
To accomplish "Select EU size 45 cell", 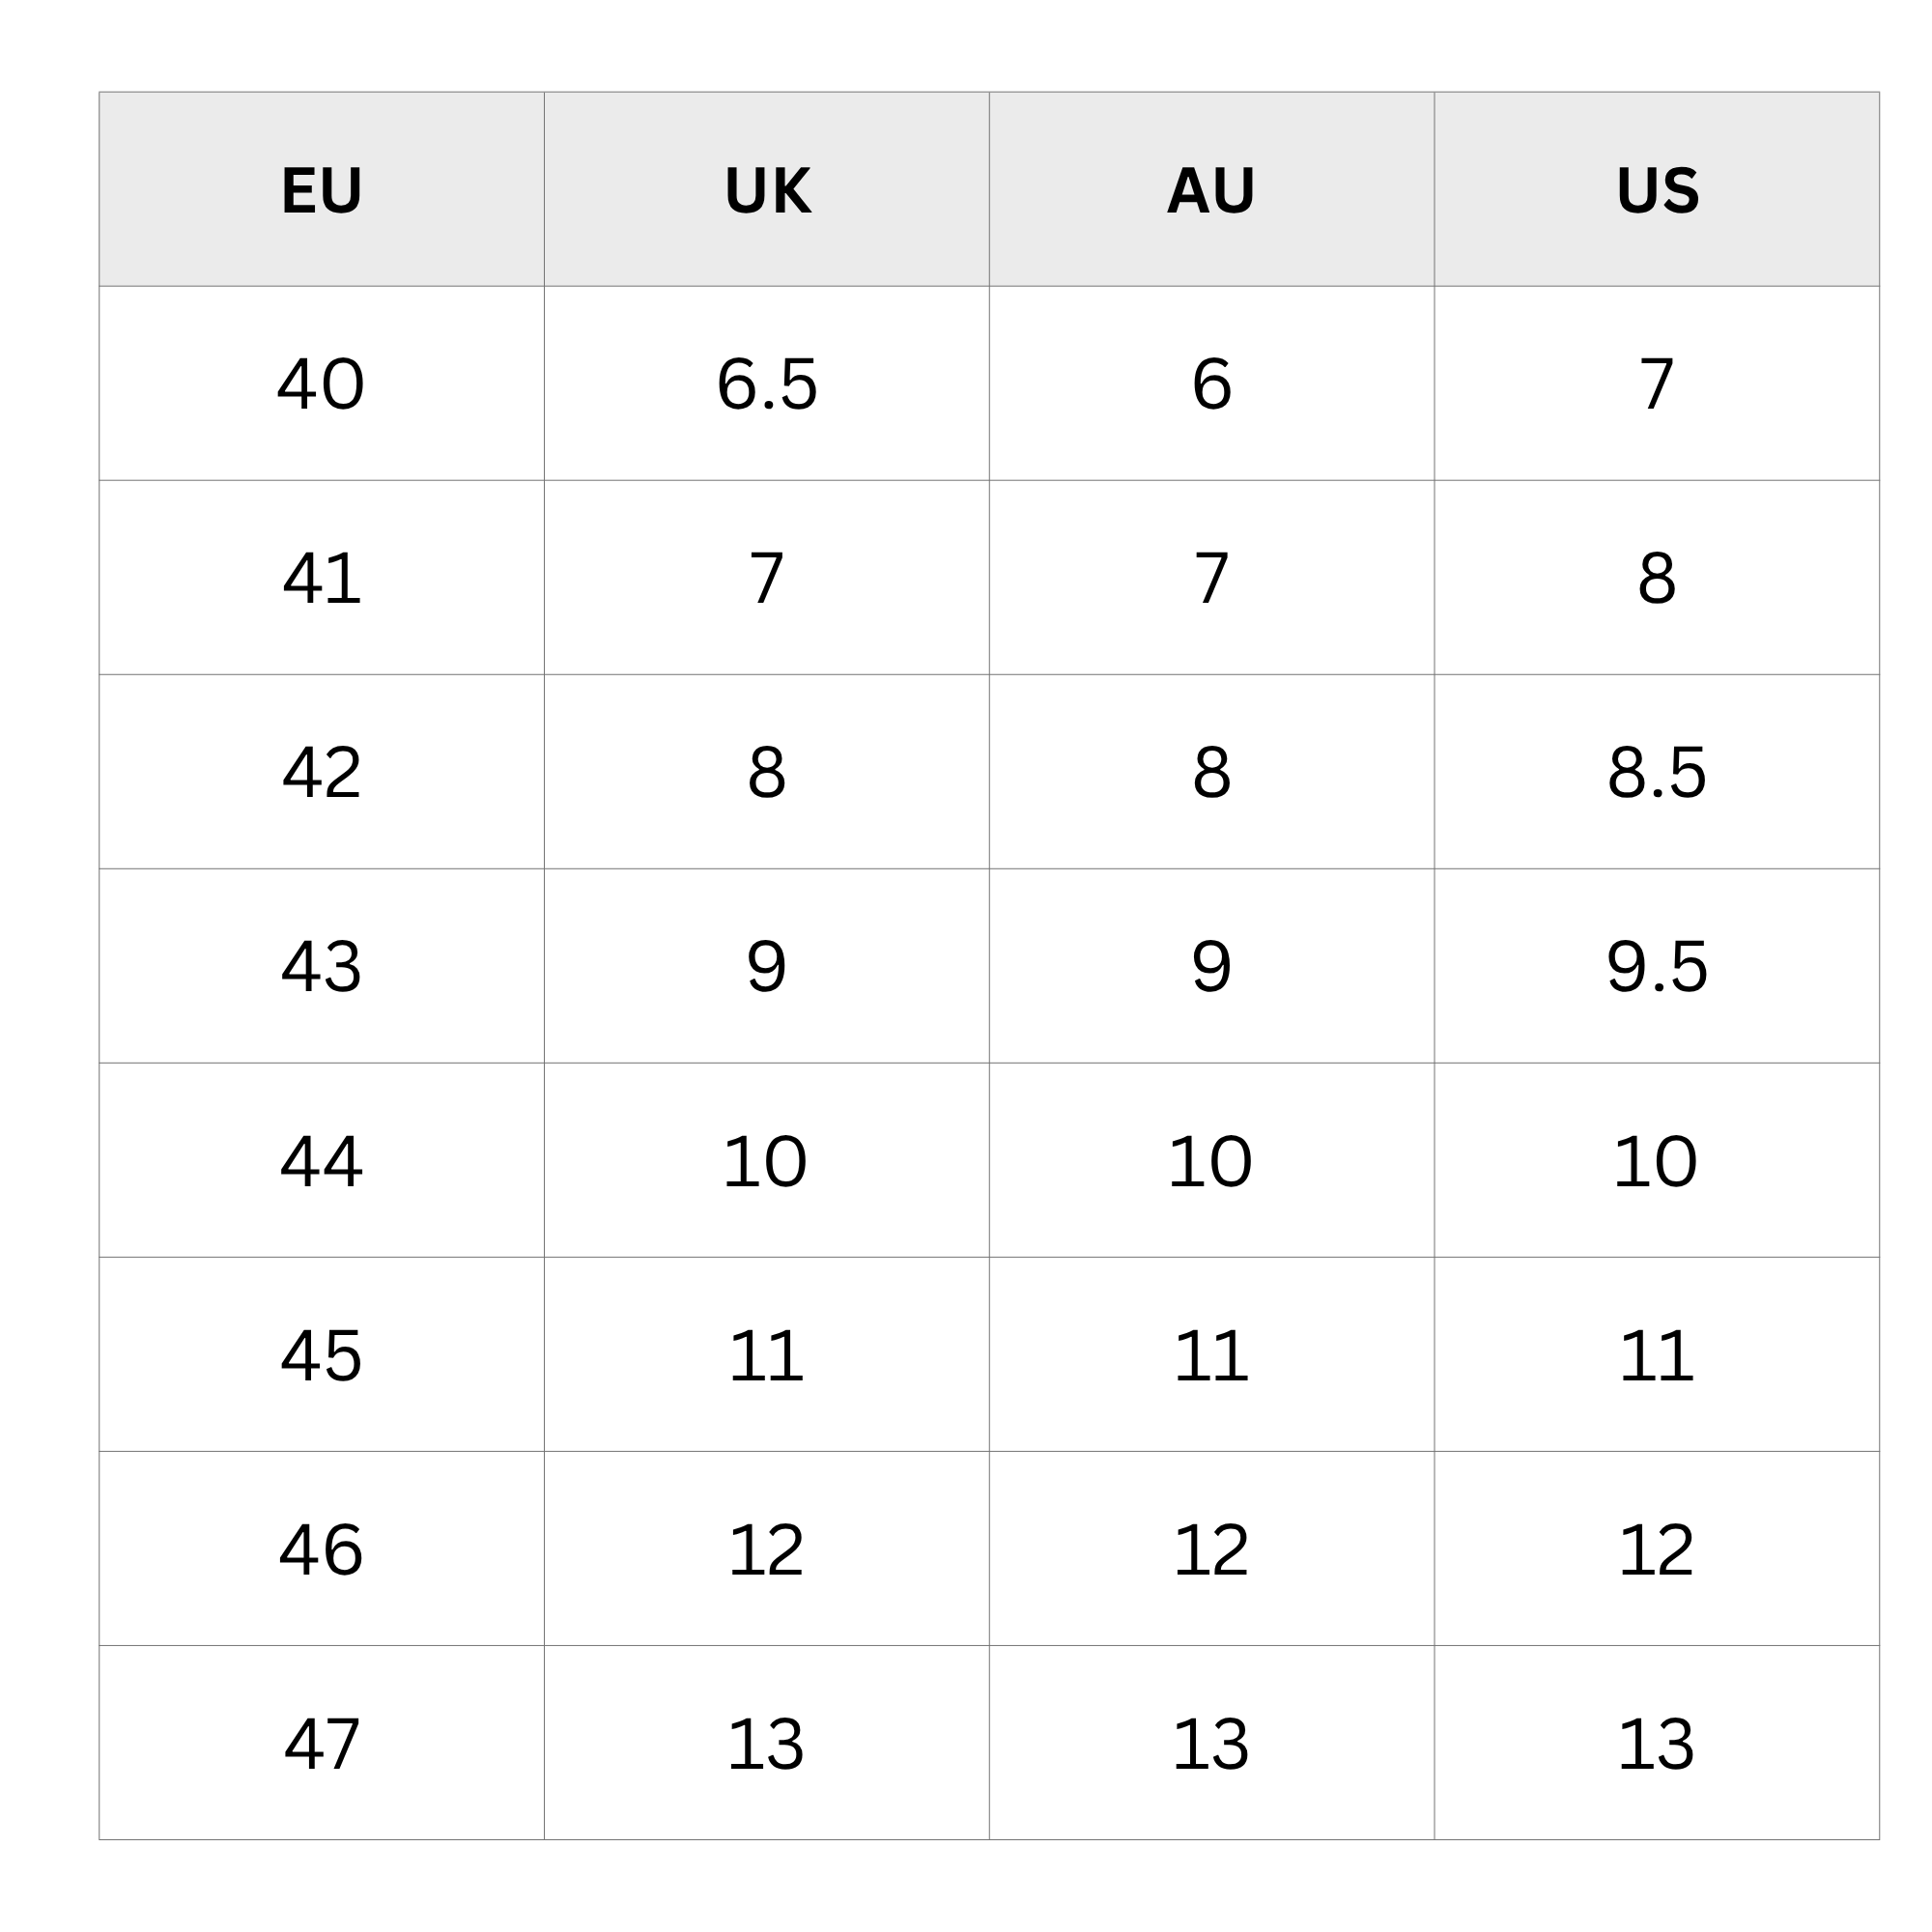I will [321, 1354].
